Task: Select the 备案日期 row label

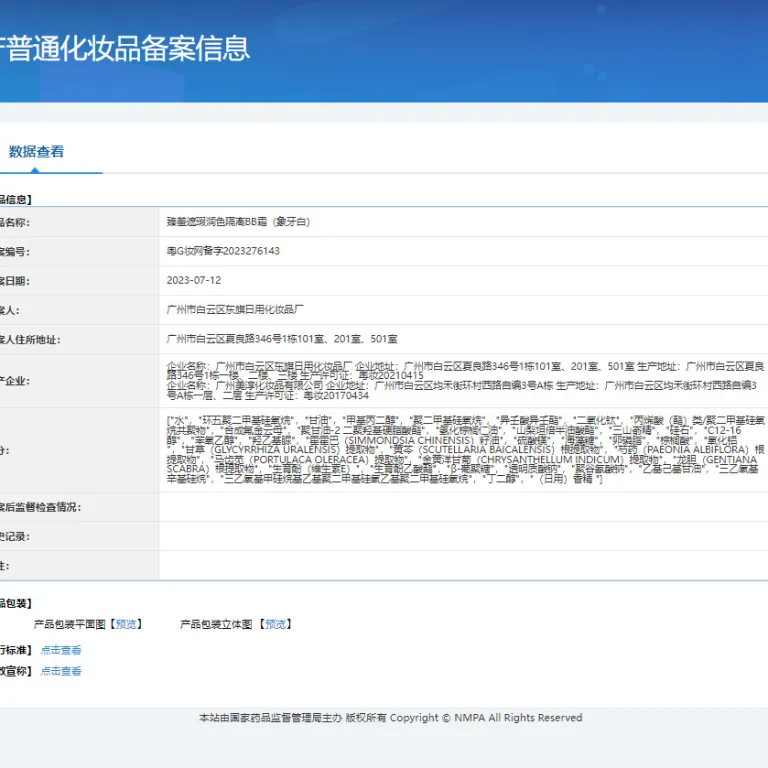Action: coord(15,281)
